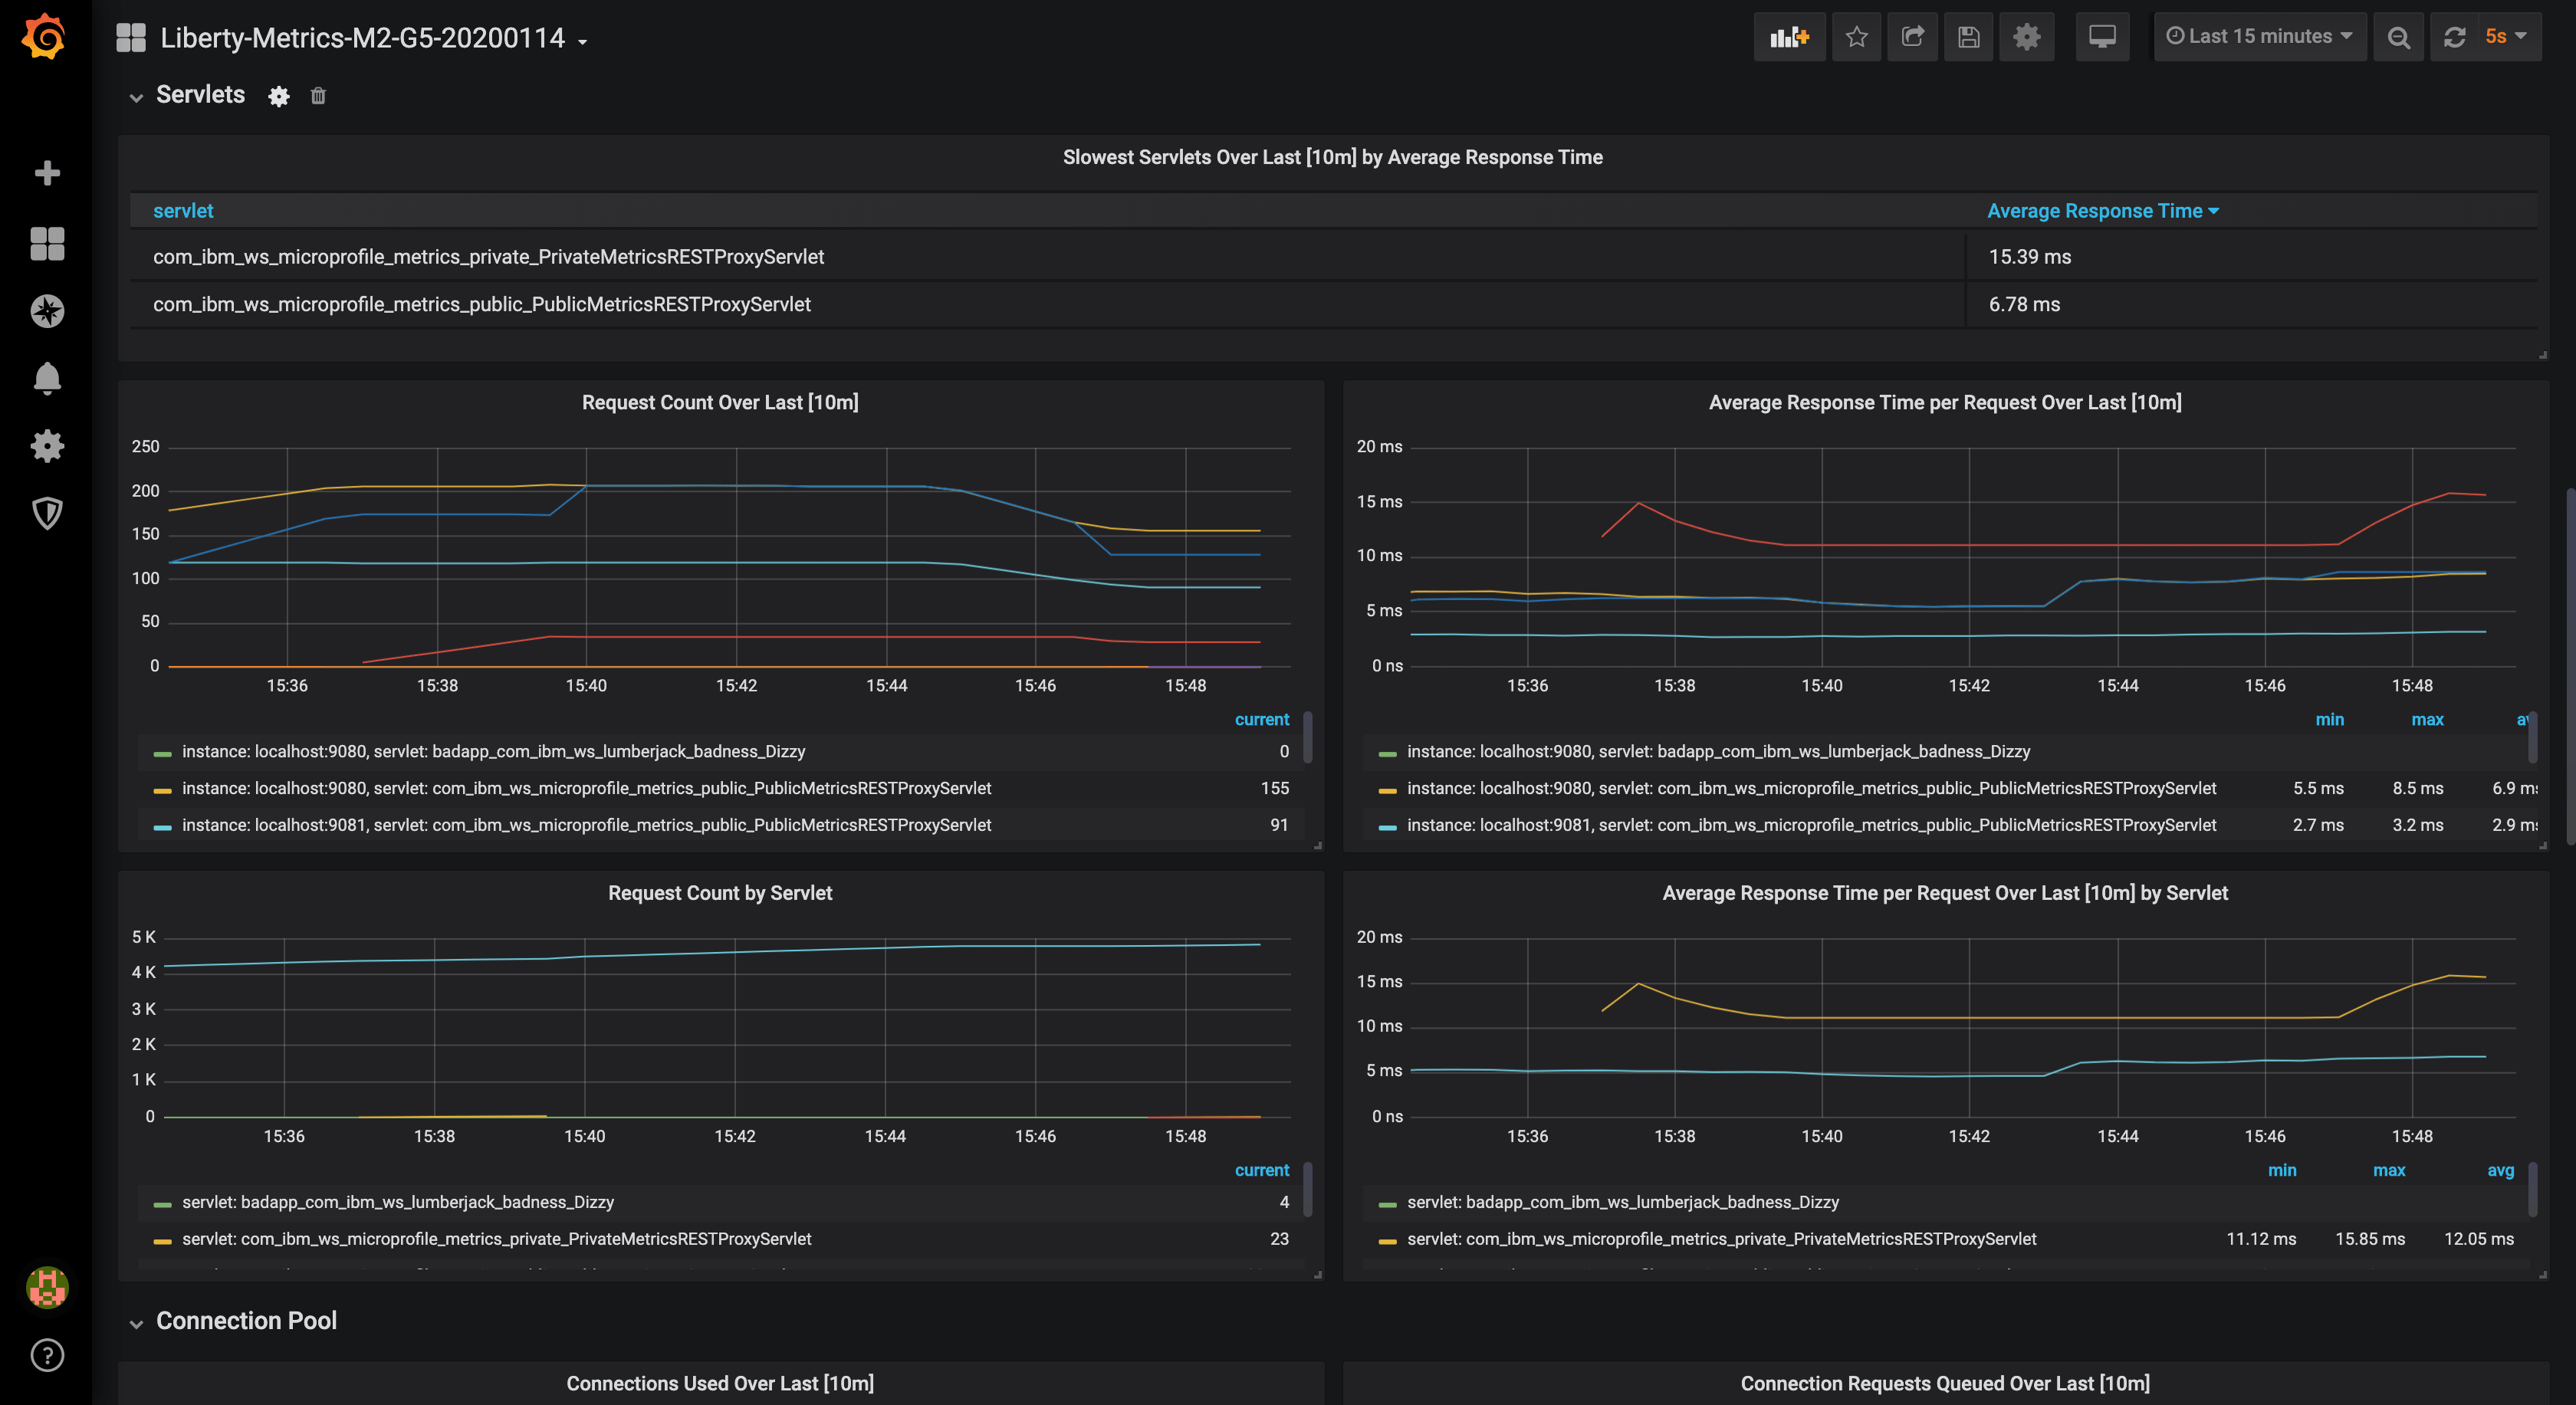Open the Last 15 minutes time picker
The width and height of the screenshot is (2576, 1405).
(x=2259, y=37)
